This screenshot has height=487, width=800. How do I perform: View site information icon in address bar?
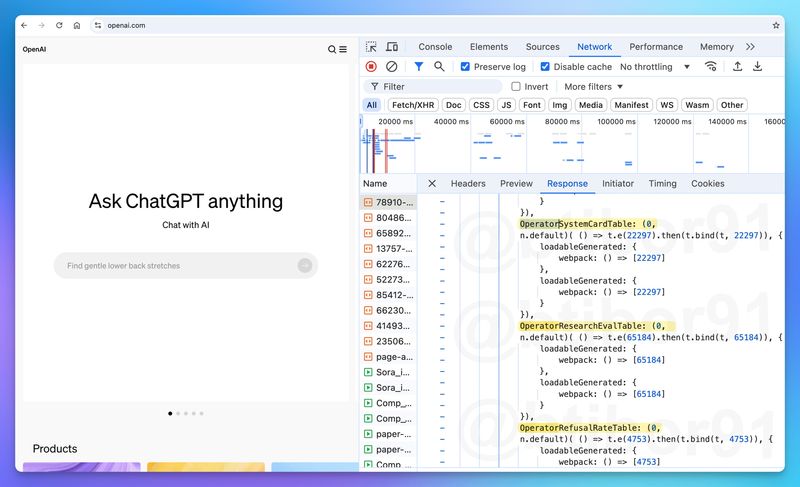click(97, 25)
